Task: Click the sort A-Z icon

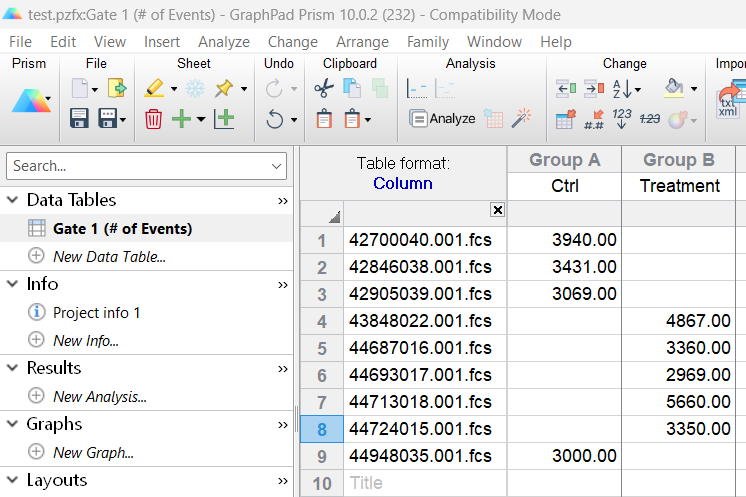Action: [x=622, y=89]
